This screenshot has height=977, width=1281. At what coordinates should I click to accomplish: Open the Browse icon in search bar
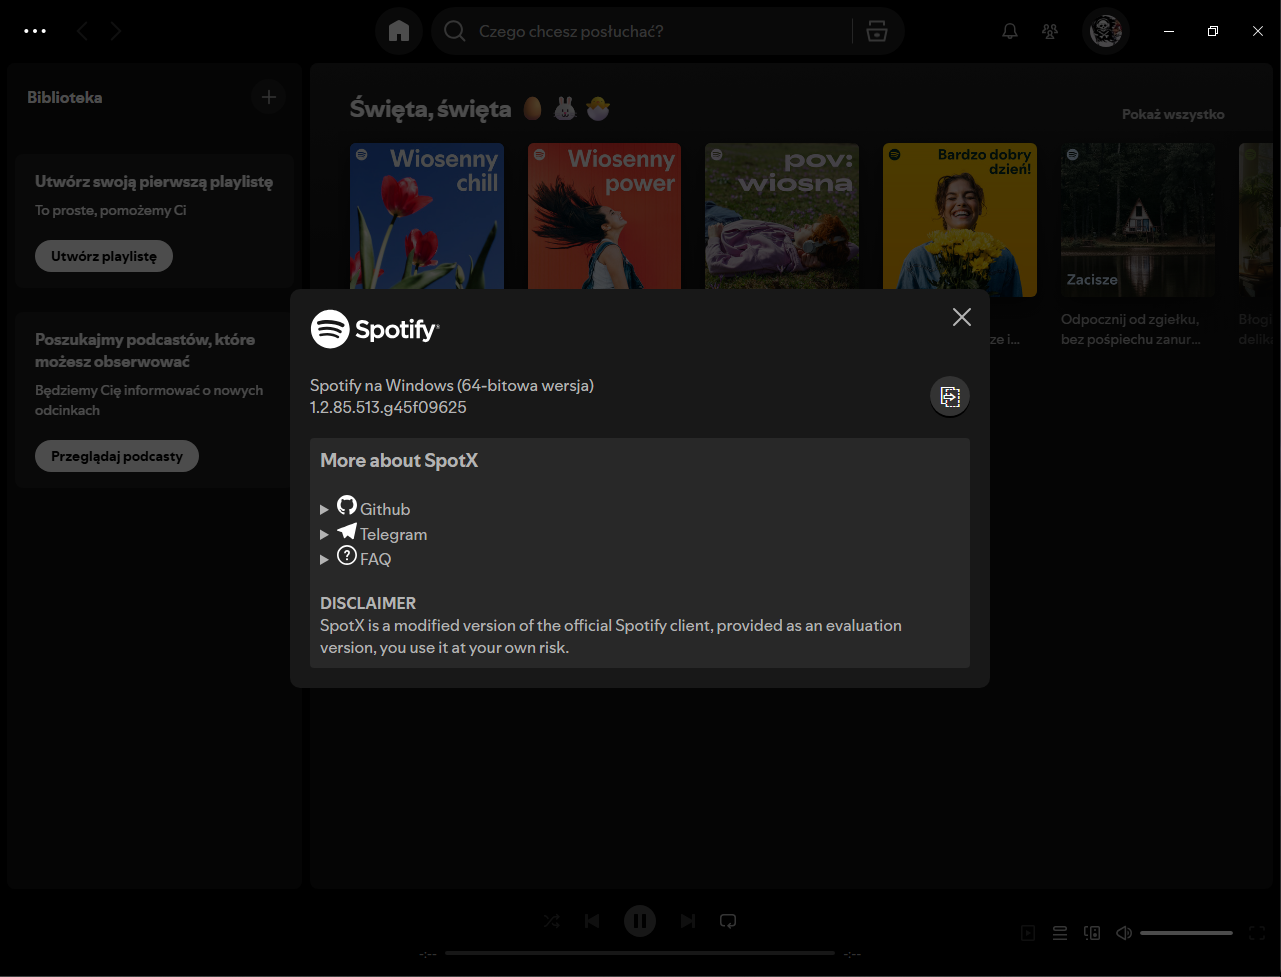coord(877,31)
